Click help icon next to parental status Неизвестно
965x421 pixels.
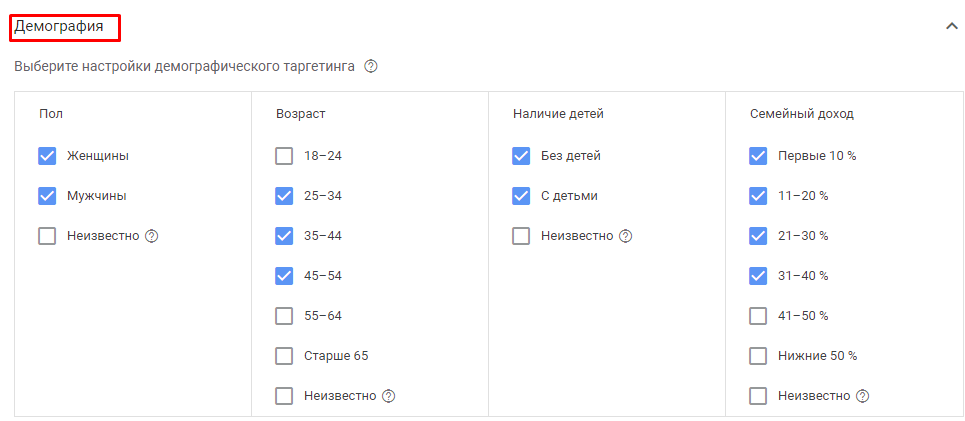point(626,236)
